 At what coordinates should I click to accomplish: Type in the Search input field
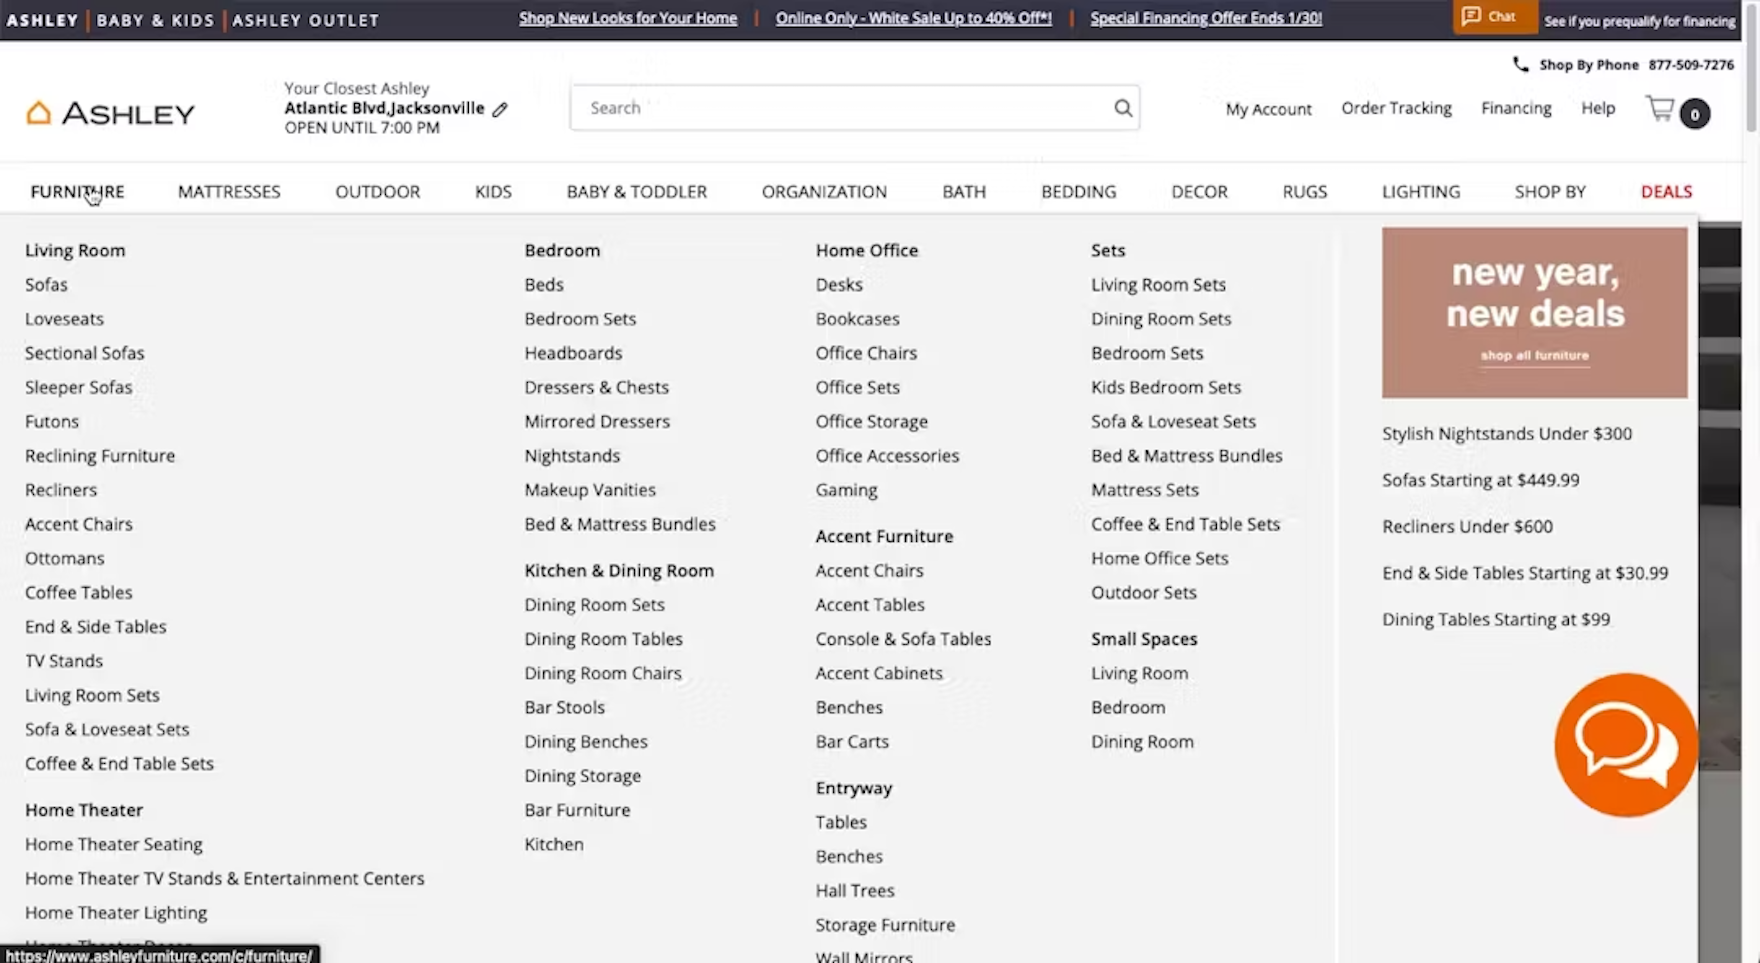(x=840, y=108)
